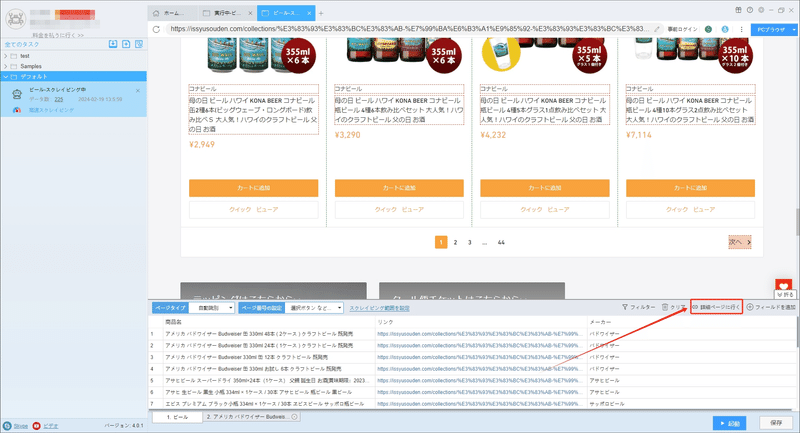The width and height of the screenshot is (800, 433).
Task: Click the 起動 start button
Action: [x=730, y=423]
